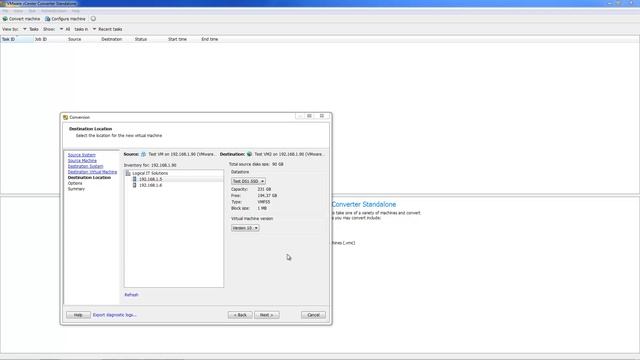Open the Recent tasks filter dropdown

pos(107,29)
